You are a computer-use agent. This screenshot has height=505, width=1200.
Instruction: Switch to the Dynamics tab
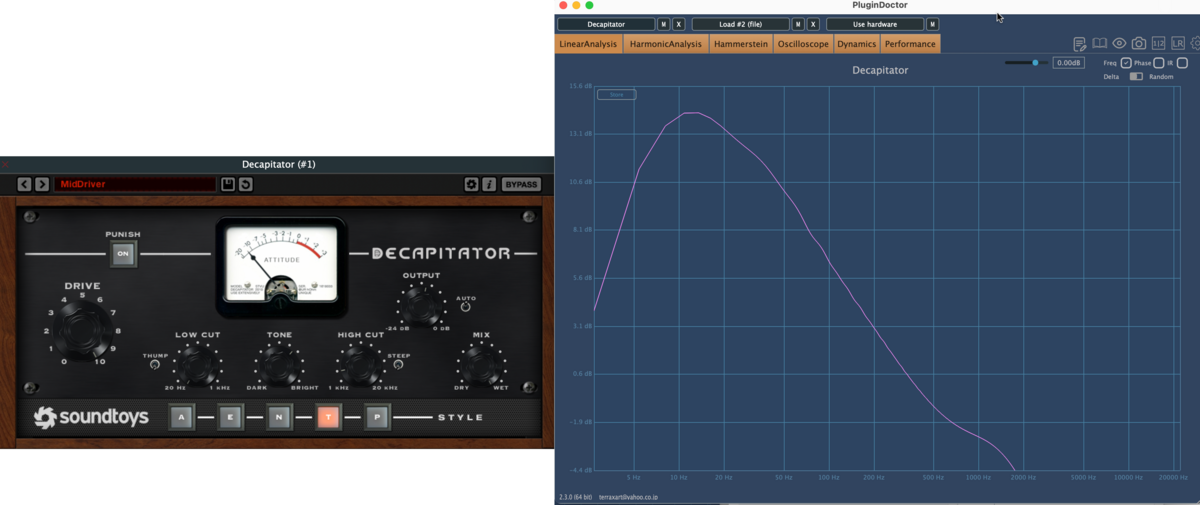pos(857,44)
